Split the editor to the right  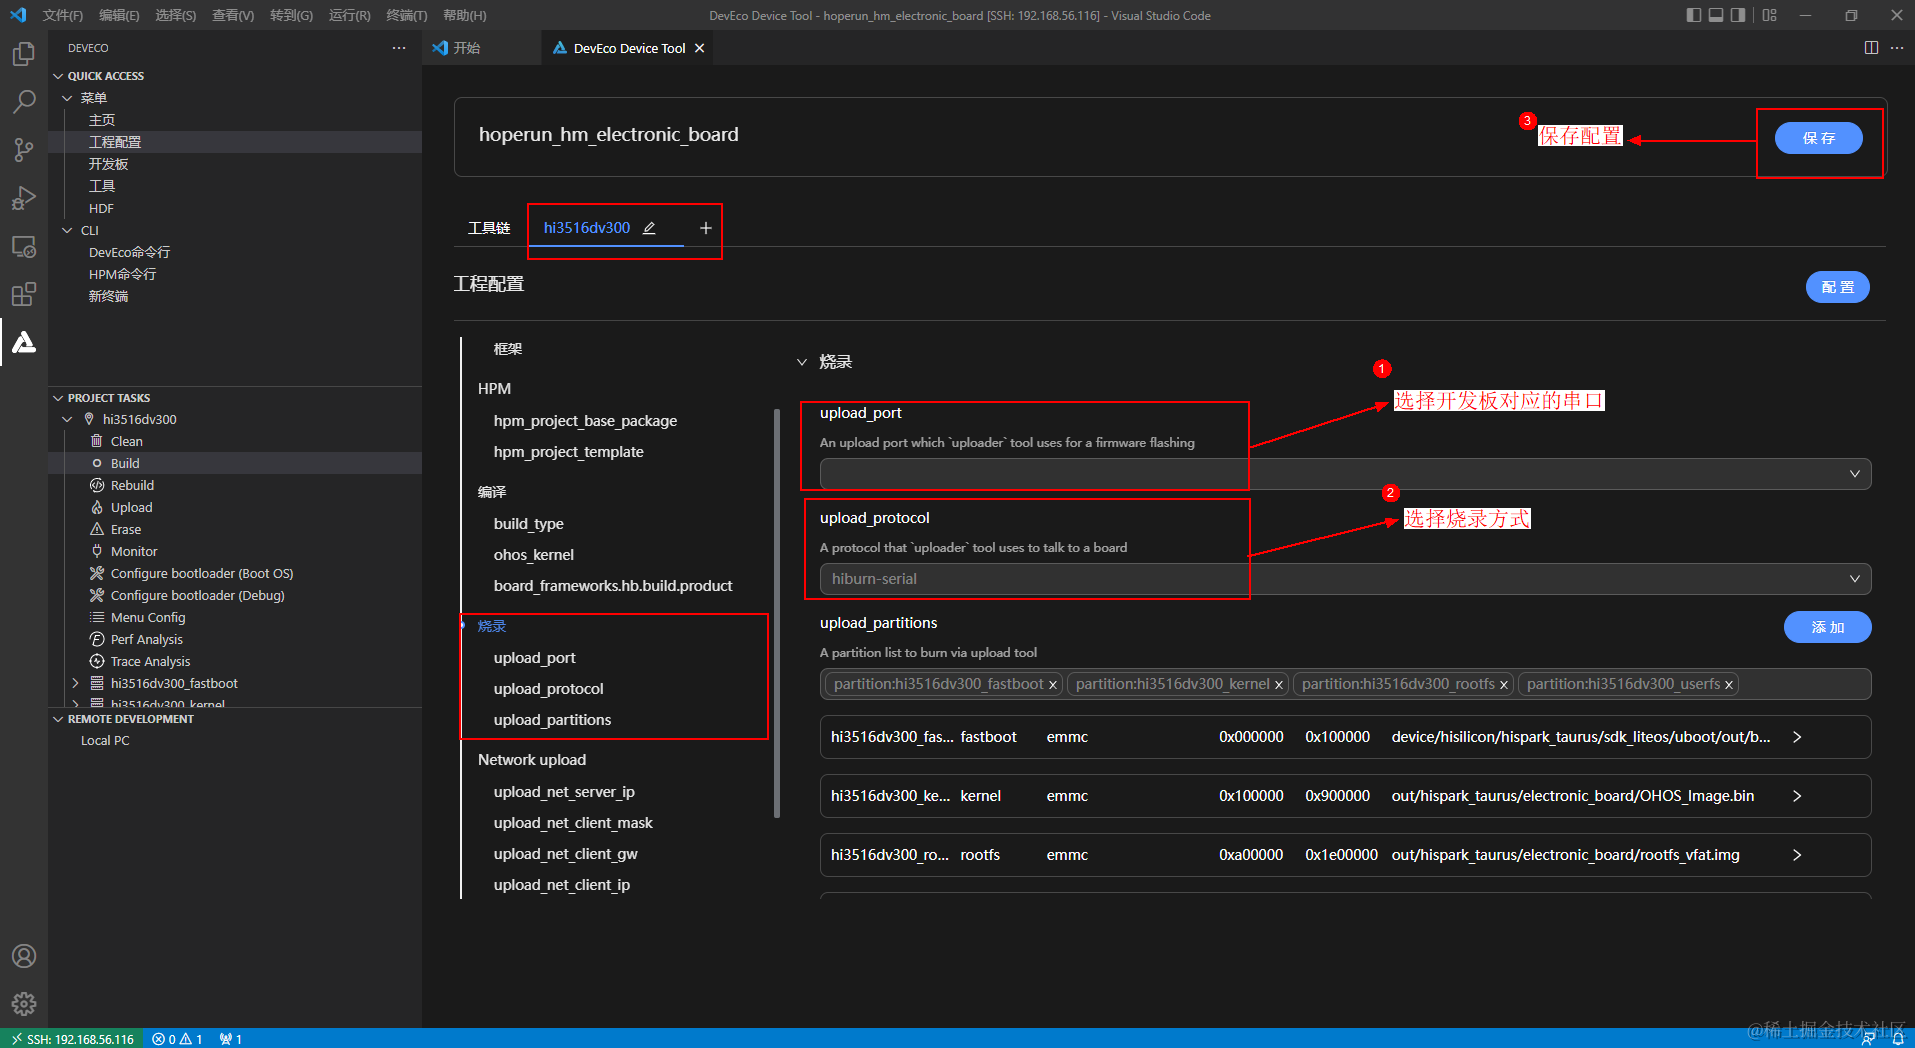point(1871,48)
